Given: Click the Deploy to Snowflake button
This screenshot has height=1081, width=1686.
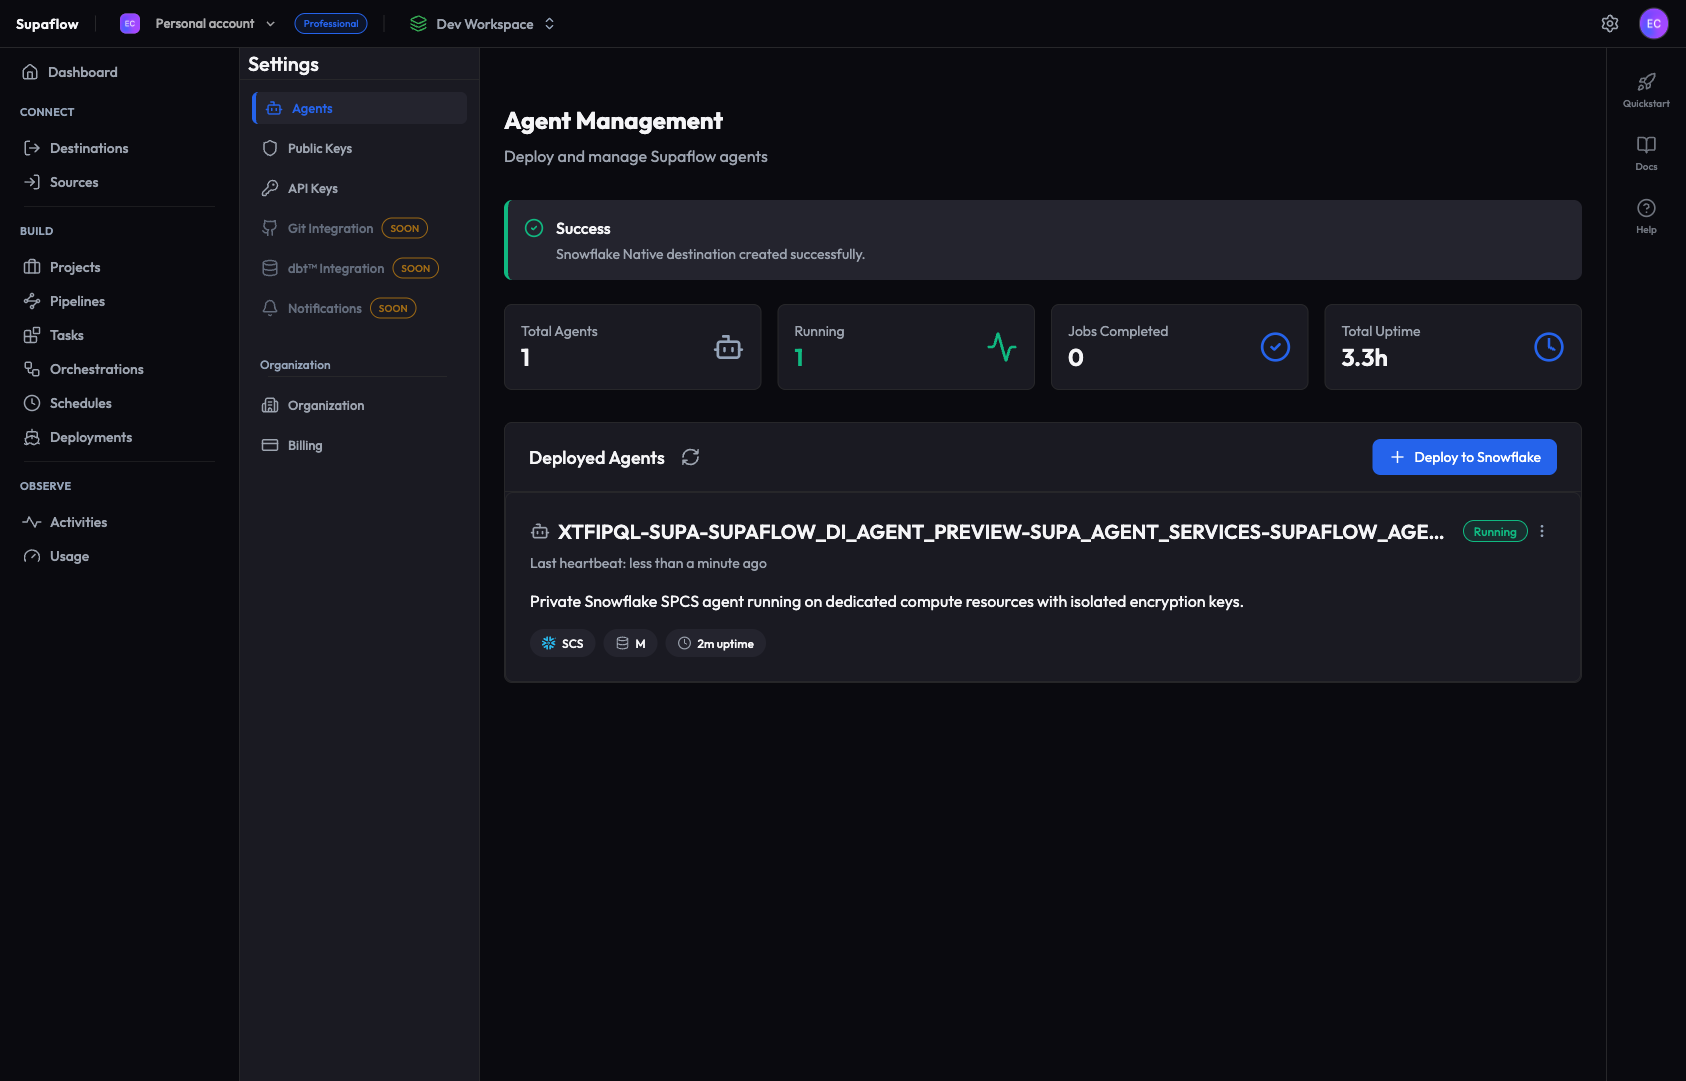Looking at the screenshot, I should 1464,457.
